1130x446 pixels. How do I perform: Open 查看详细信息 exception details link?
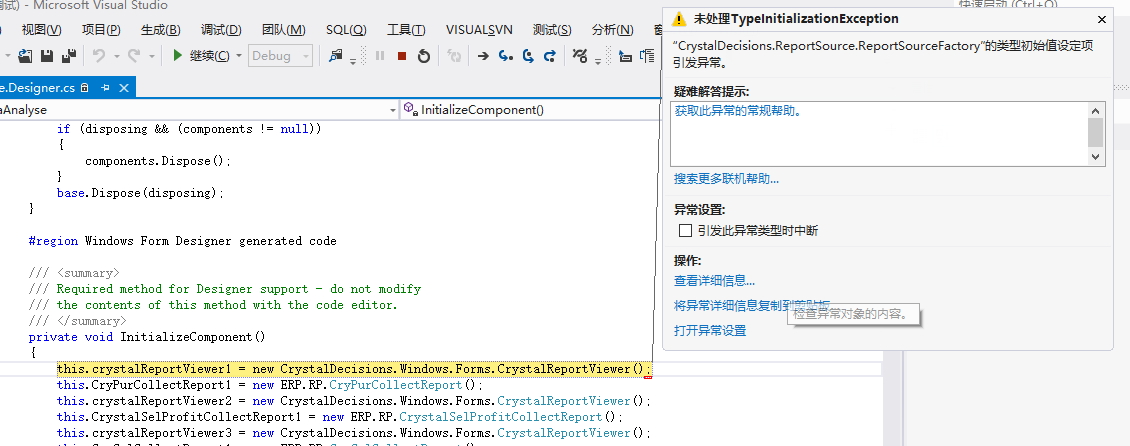[x=714, y=281]
